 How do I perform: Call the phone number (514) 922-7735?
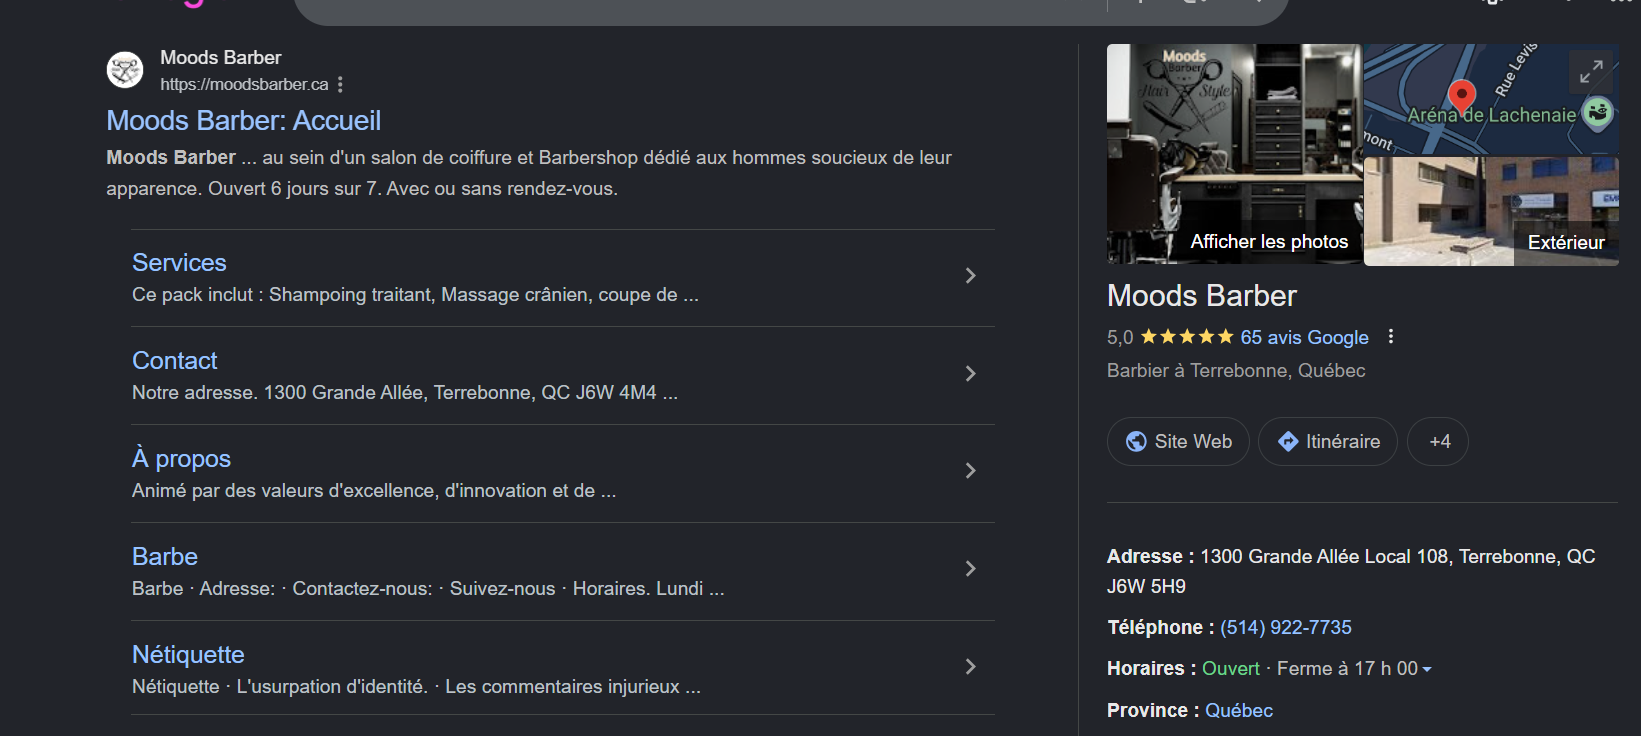coord(1286,628)
